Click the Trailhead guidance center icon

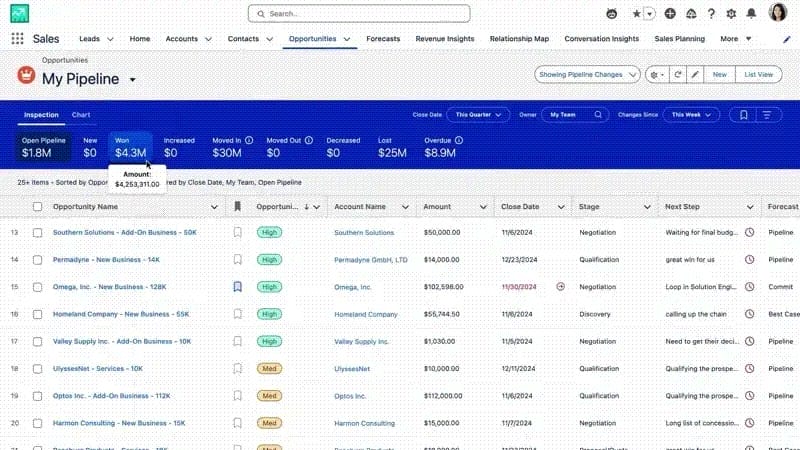tap(691, 14)
